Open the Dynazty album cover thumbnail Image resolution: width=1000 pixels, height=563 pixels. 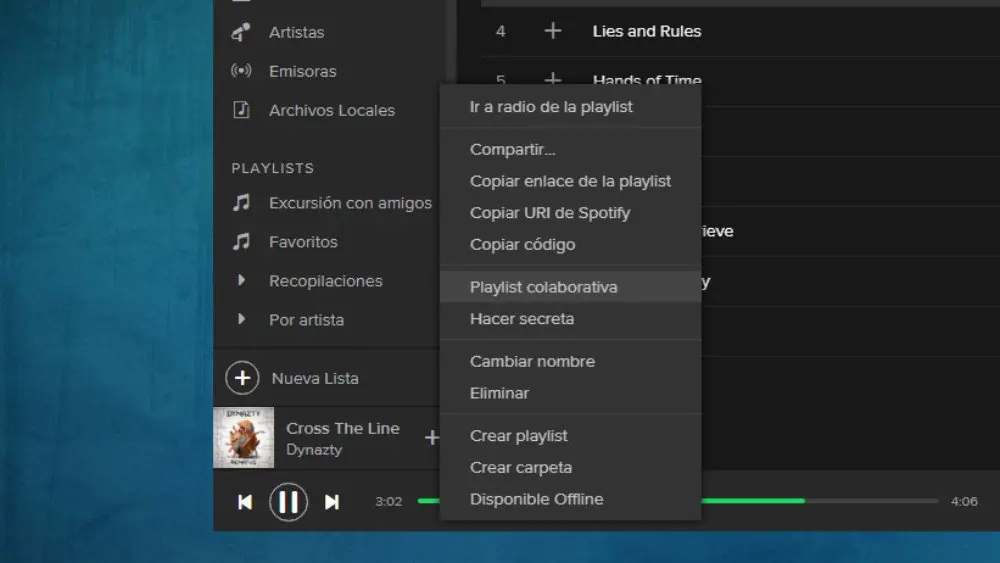click(x=244, y=437)
